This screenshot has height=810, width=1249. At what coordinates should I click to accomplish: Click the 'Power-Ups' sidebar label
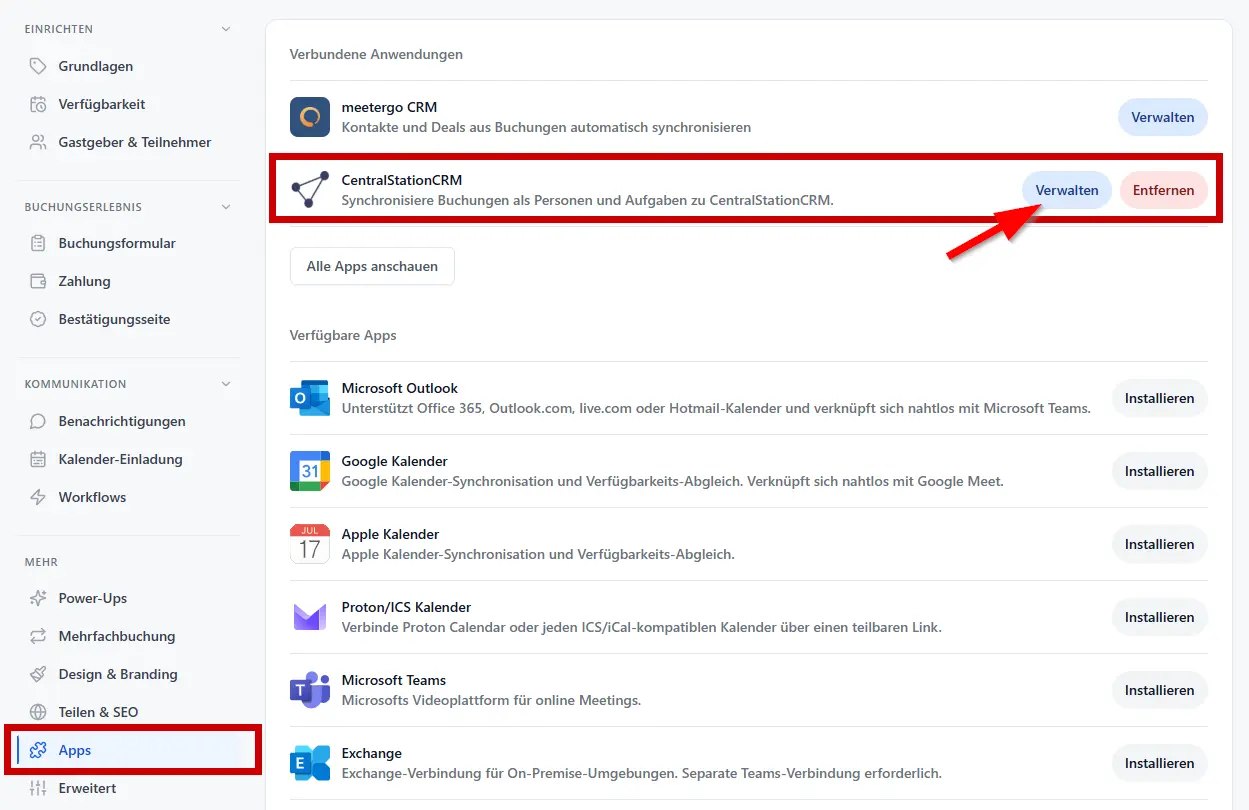[x=93, y=598]
